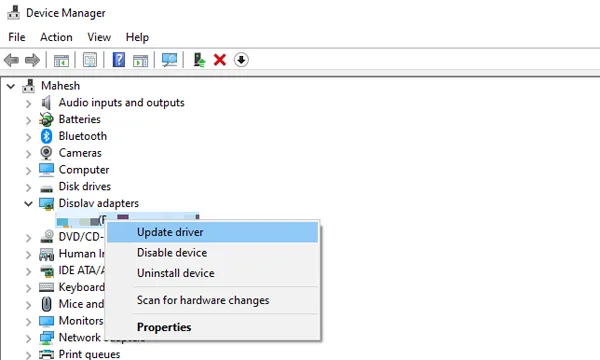Click the Scan for hardware changes monitor icon
Image resolution: width=600 pixels, height=360 pixels.
click(x=169, y=60)
